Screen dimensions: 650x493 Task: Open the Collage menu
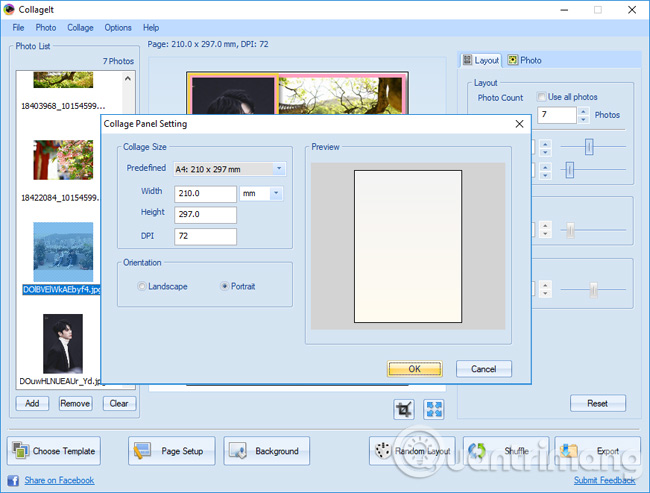point(80,27)
